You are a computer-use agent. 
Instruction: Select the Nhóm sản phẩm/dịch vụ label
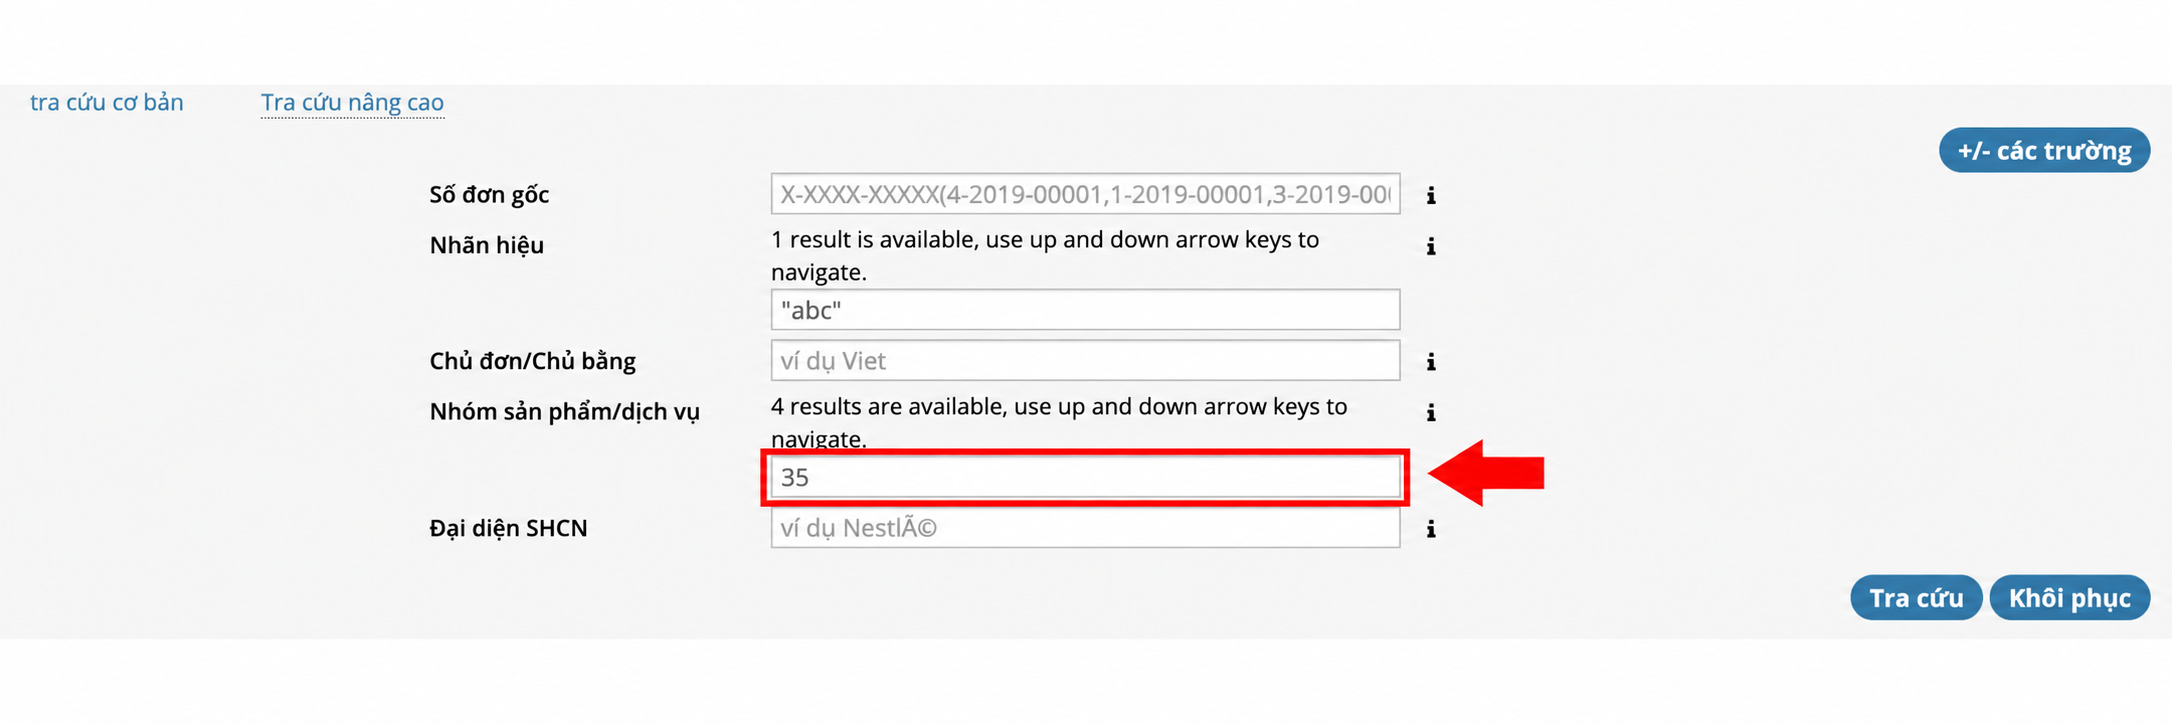tap(564, 412)
